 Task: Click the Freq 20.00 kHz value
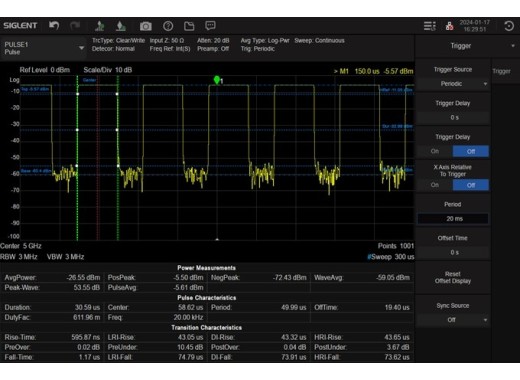(x=188, y=317)
